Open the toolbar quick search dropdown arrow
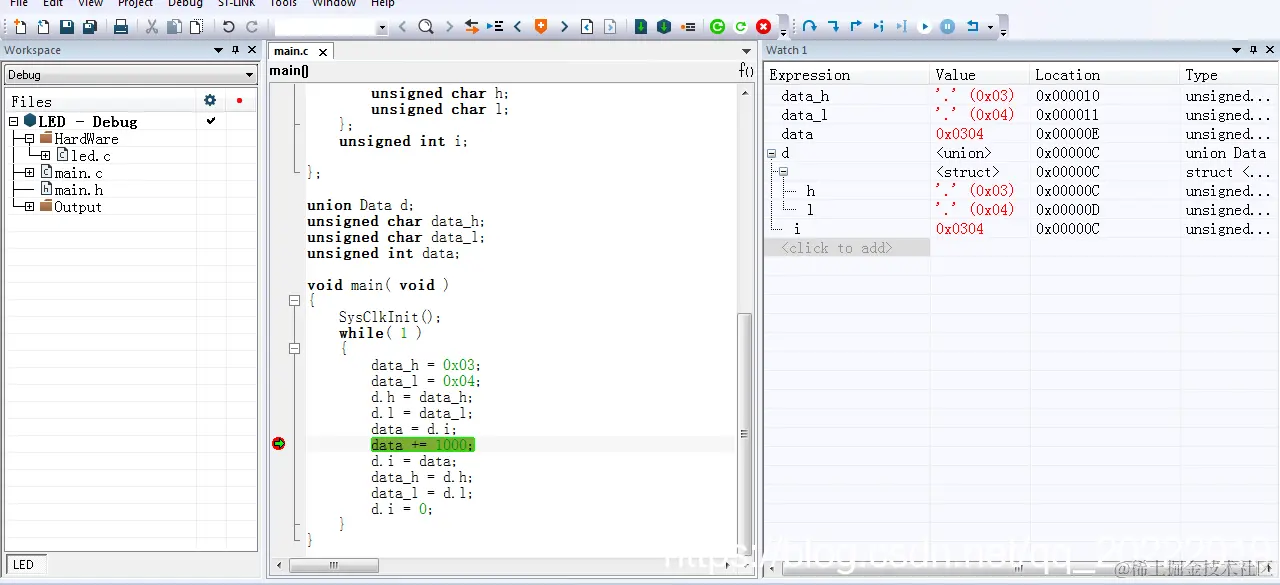The width and height of the screenshot is (1280, 585). click(x=382, y=28)
